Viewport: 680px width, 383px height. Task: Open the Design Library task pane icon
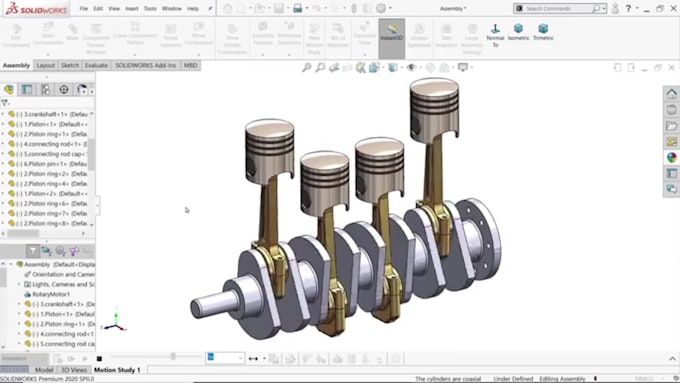671,110
